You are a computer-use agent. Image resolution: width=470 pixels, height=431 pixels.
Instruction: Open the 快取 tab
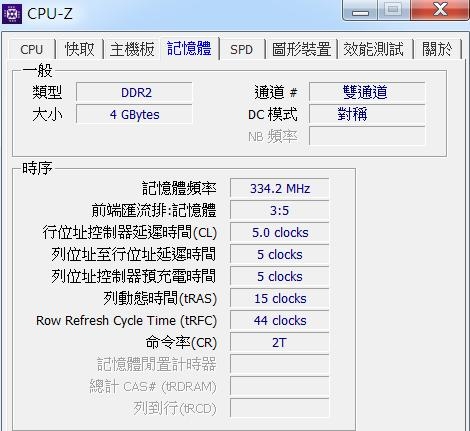pyautogui.click(x=79, y=50)
